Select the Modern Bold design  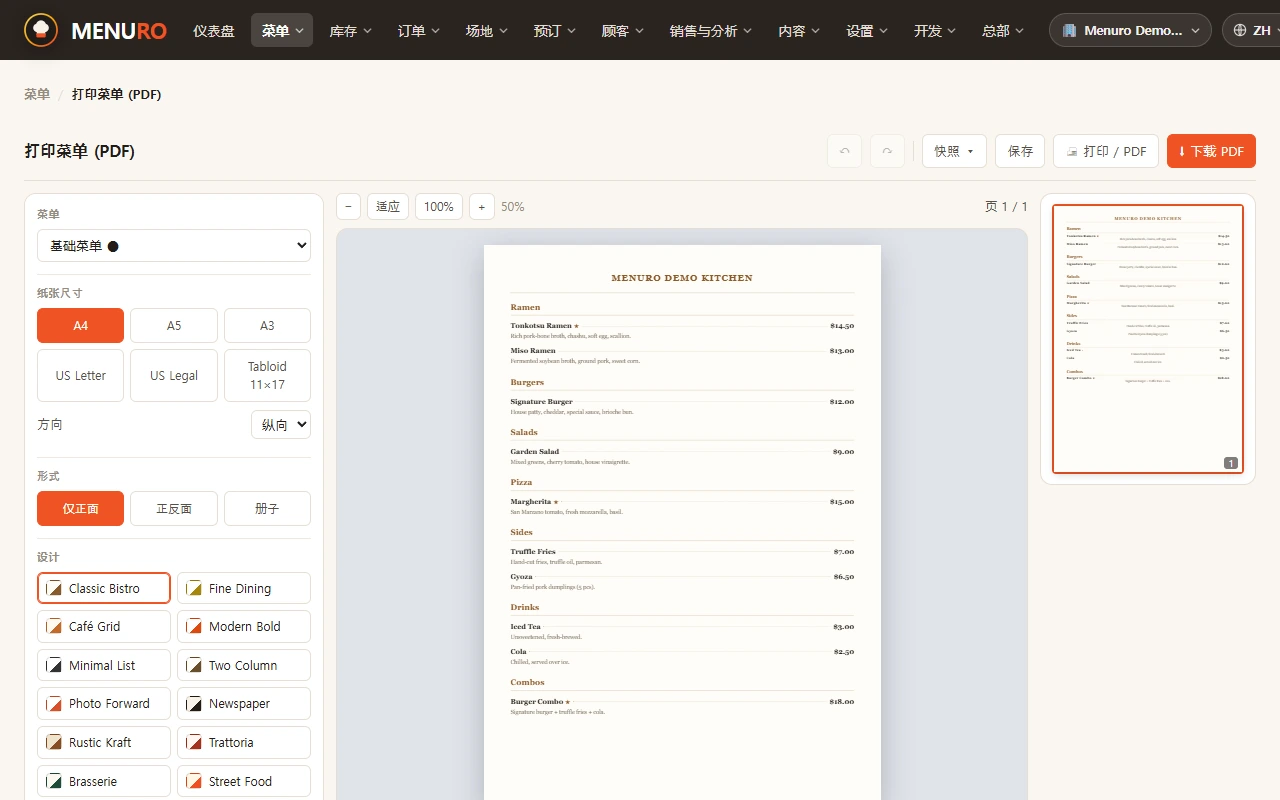tap(244, 626)
